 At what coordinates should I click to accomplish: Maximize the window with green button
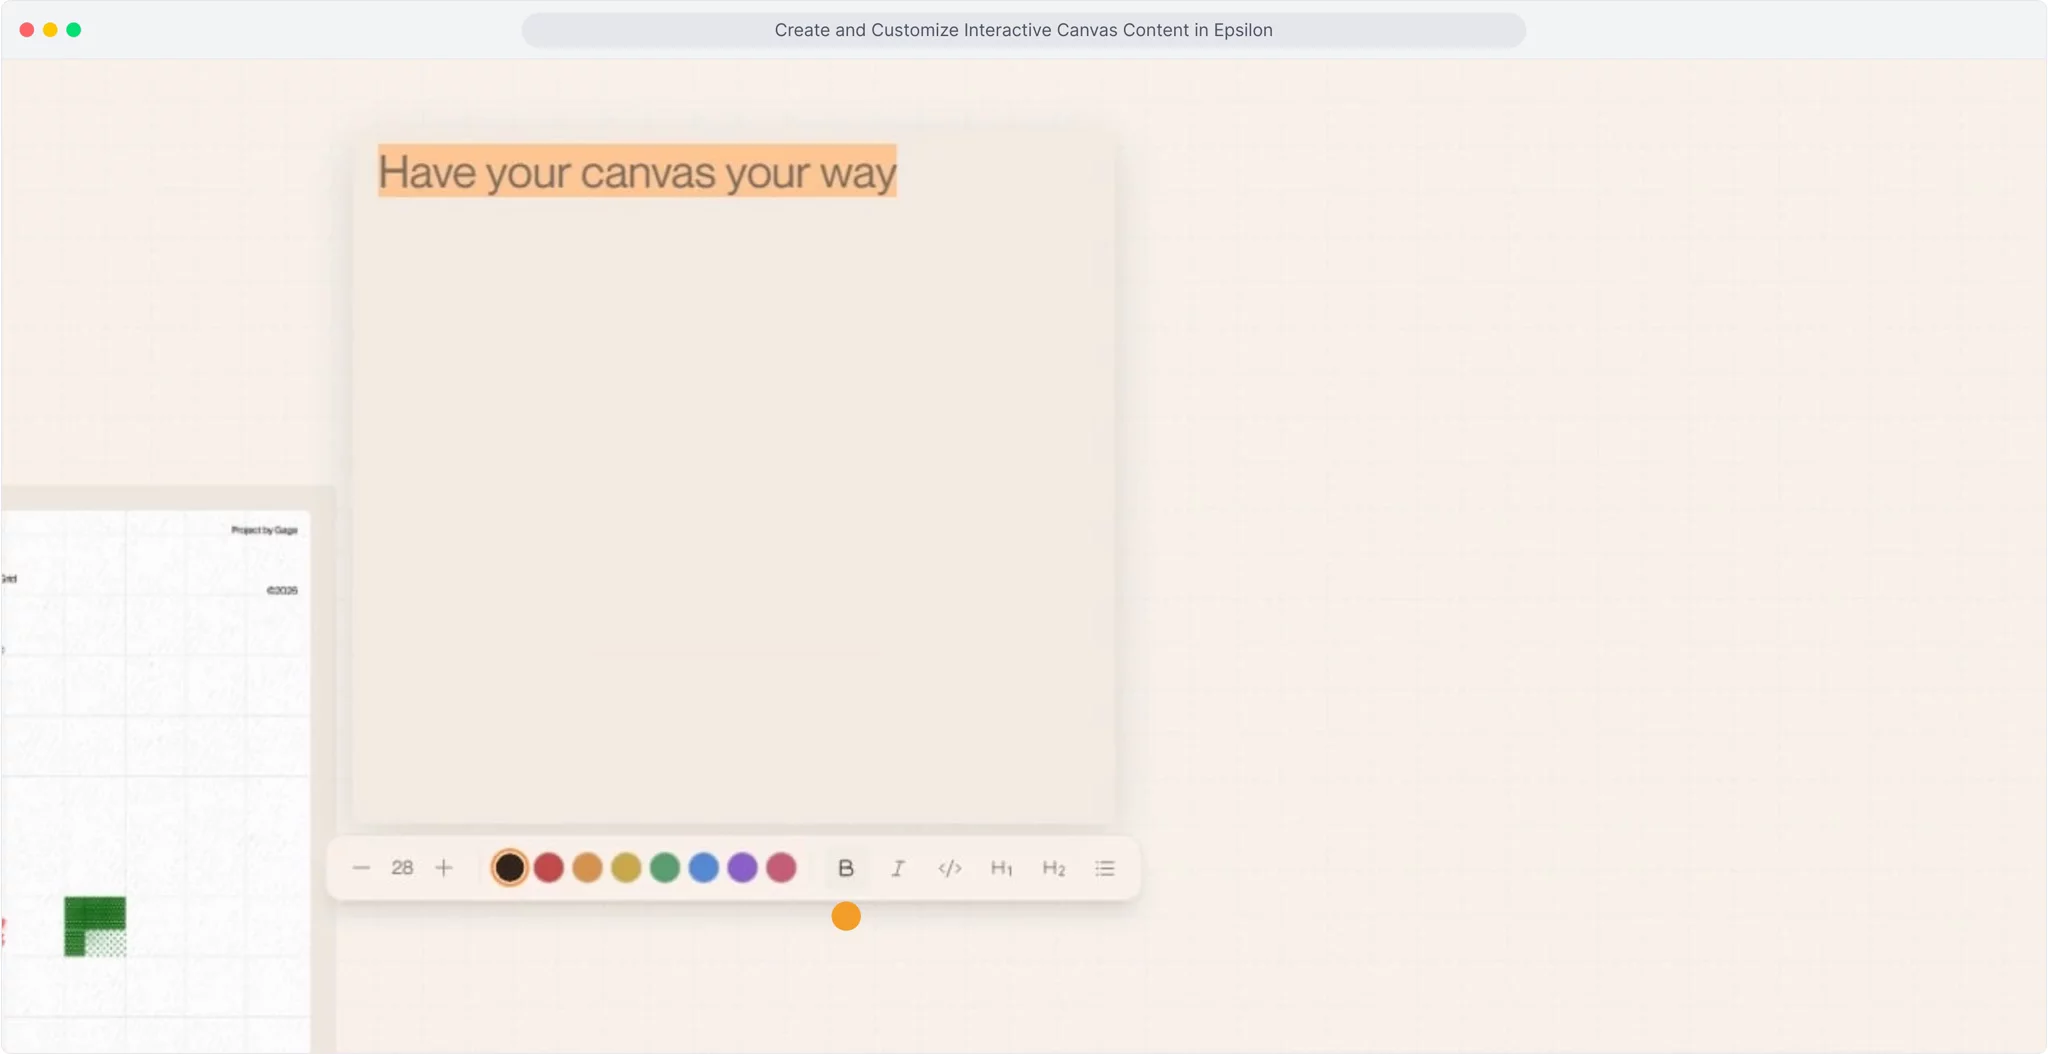(x=74, y=30)
